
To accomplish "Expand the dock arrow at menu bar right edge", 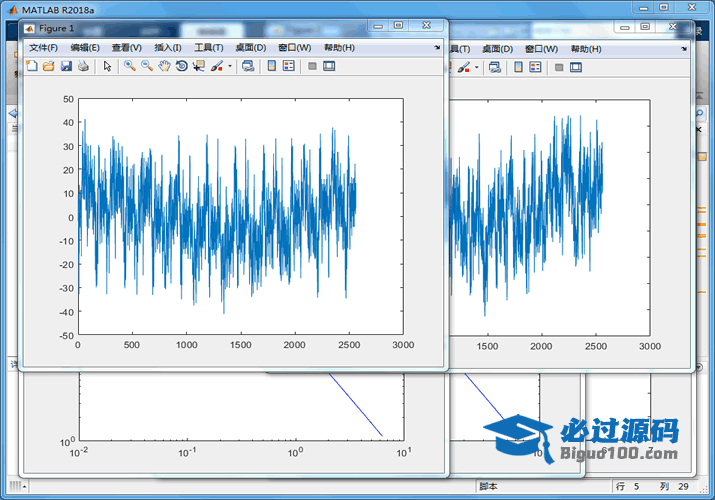I will [x=437, y=47].
